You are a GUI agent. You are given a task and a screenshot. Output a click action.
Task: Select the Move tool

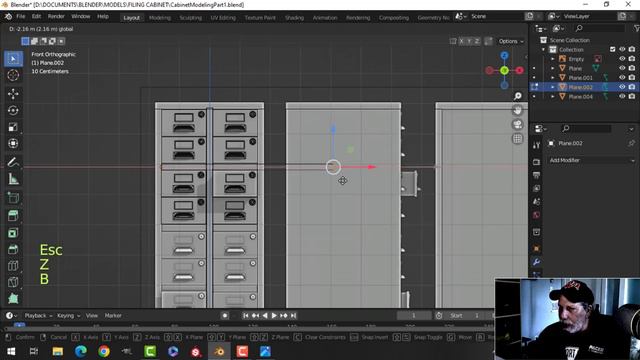[13, 94]
